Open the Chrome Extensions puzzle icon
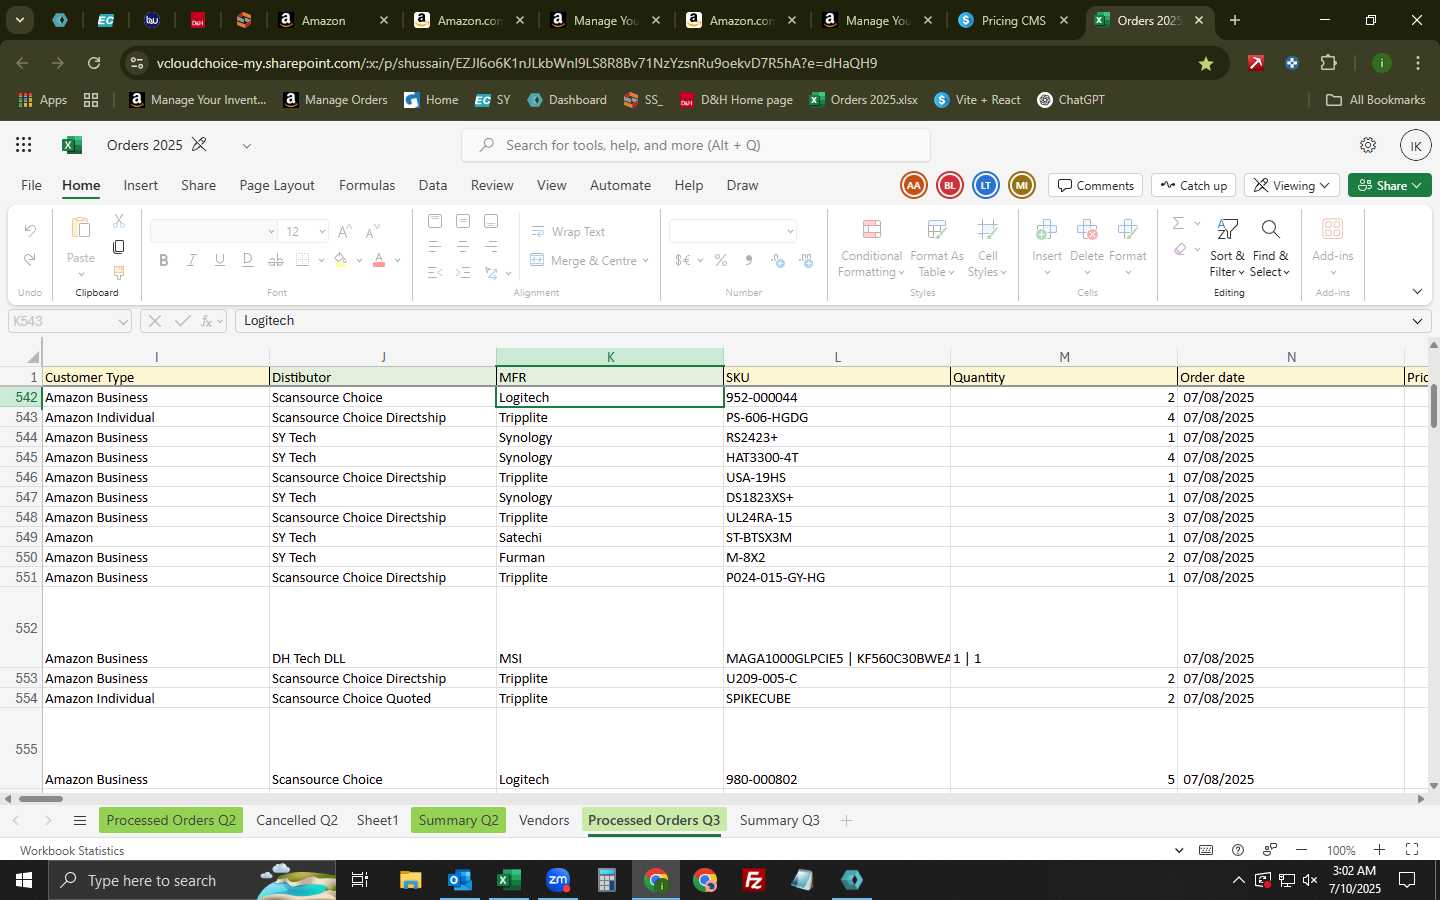 tap(1328, 63)
